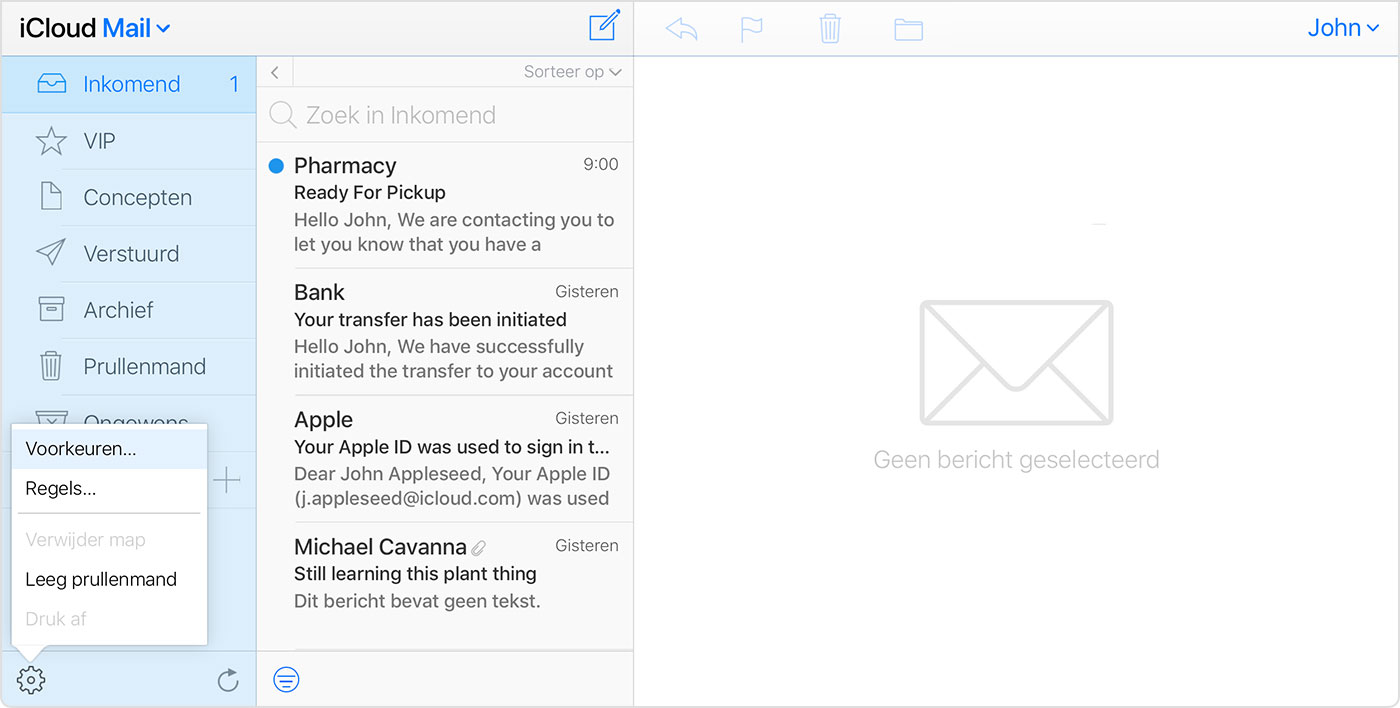The height and width of the screenshot is (708, 1400).
Task: Add a new folder with plus icon
Action: coord(228,482)
